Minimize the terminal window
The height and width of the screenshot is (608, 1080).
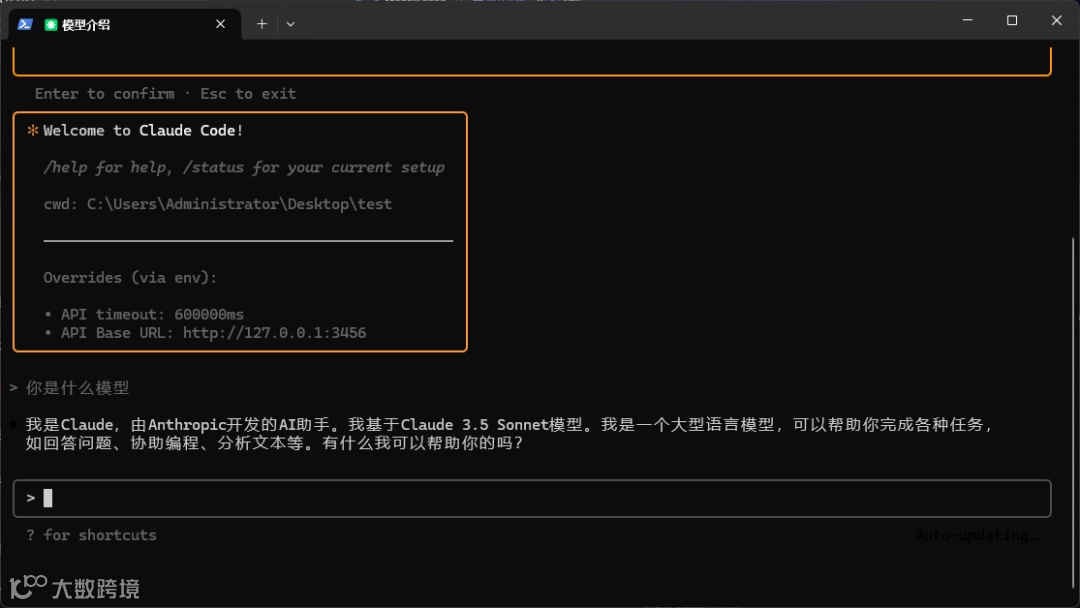tap(968, 20)
